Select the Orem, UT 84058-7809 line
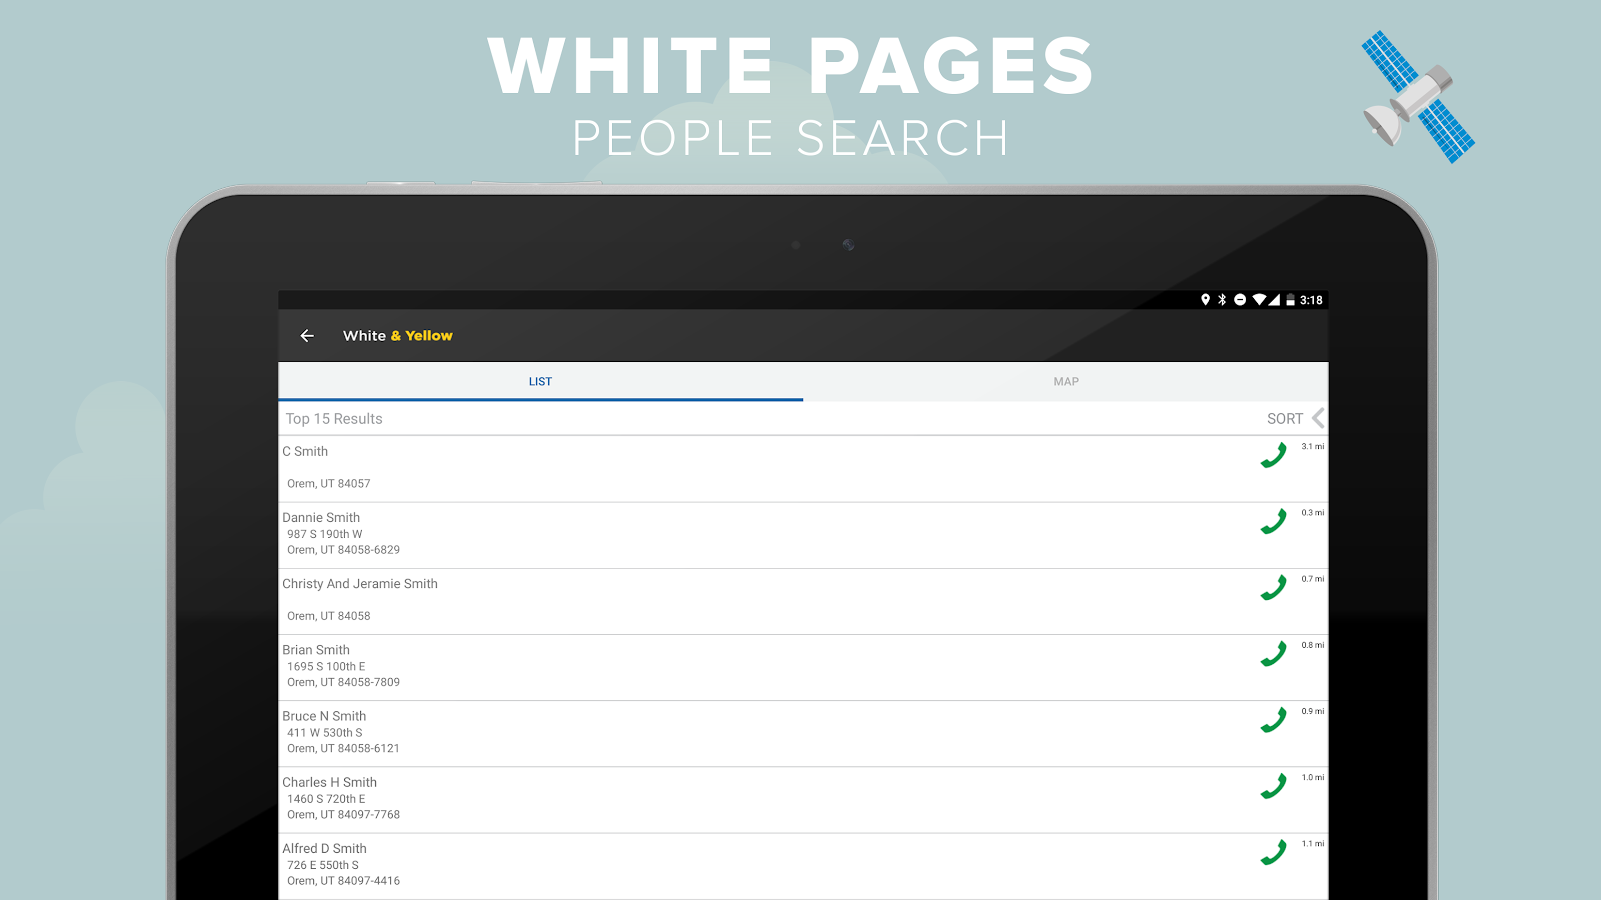Screen dimensions: 1601x900 [x=343, y=682]
